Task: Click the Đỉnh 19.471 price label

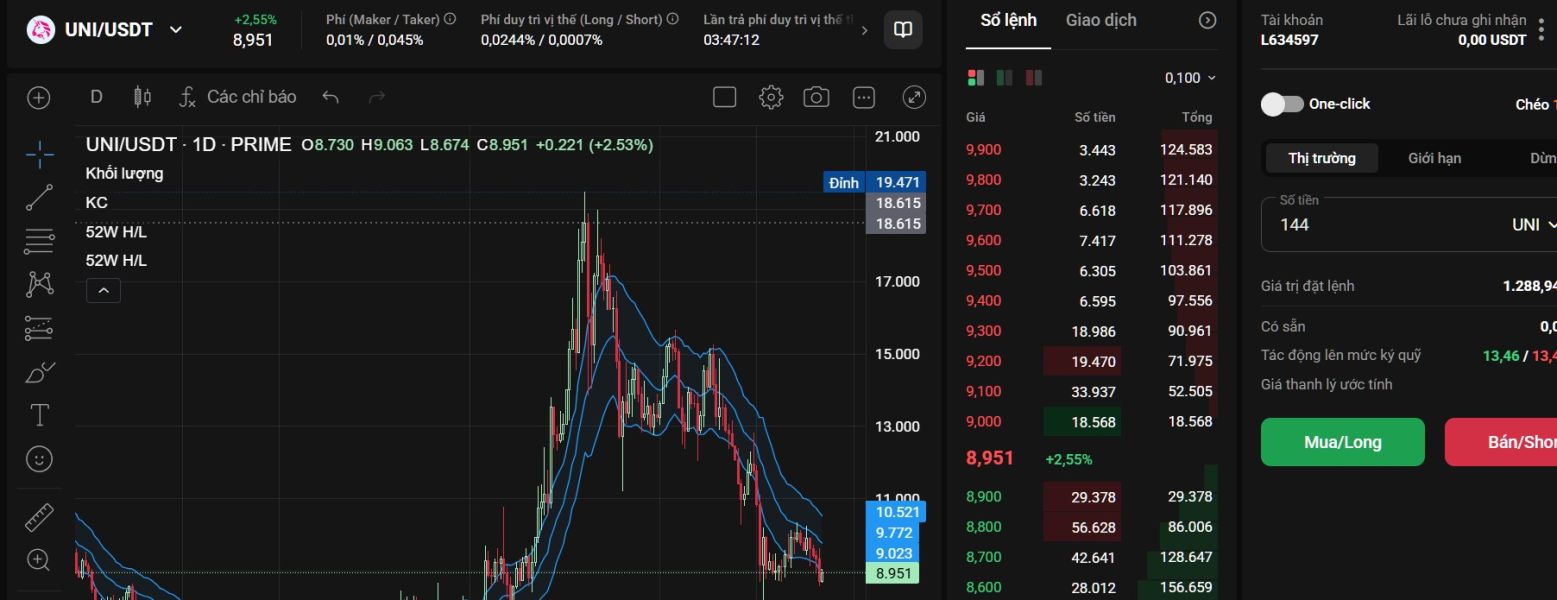Action: pos(874,182)
